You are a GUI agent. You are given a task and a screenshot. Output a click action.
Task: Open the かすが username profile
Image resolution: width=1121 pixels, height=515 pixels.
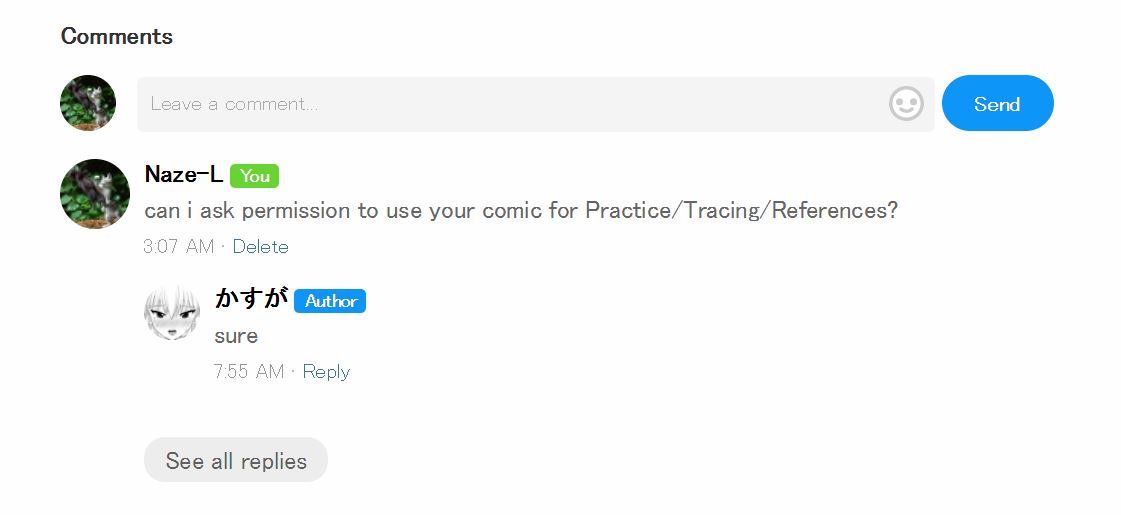point(251,299)
